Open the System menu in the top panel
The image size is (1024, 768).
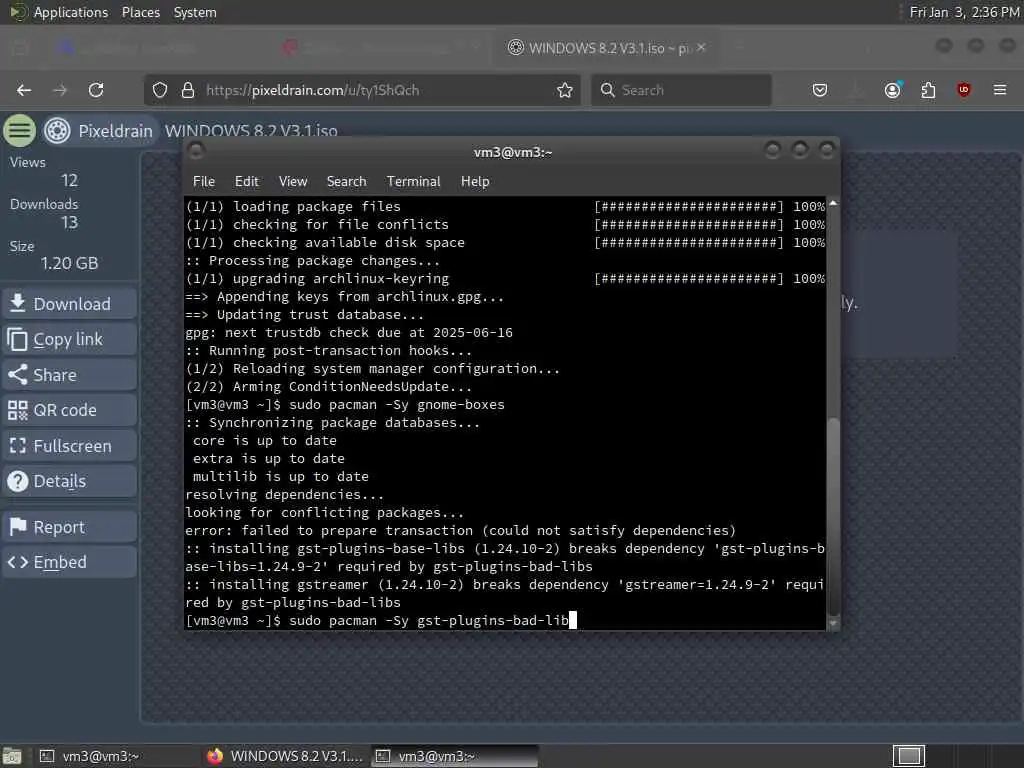point(195,12)
